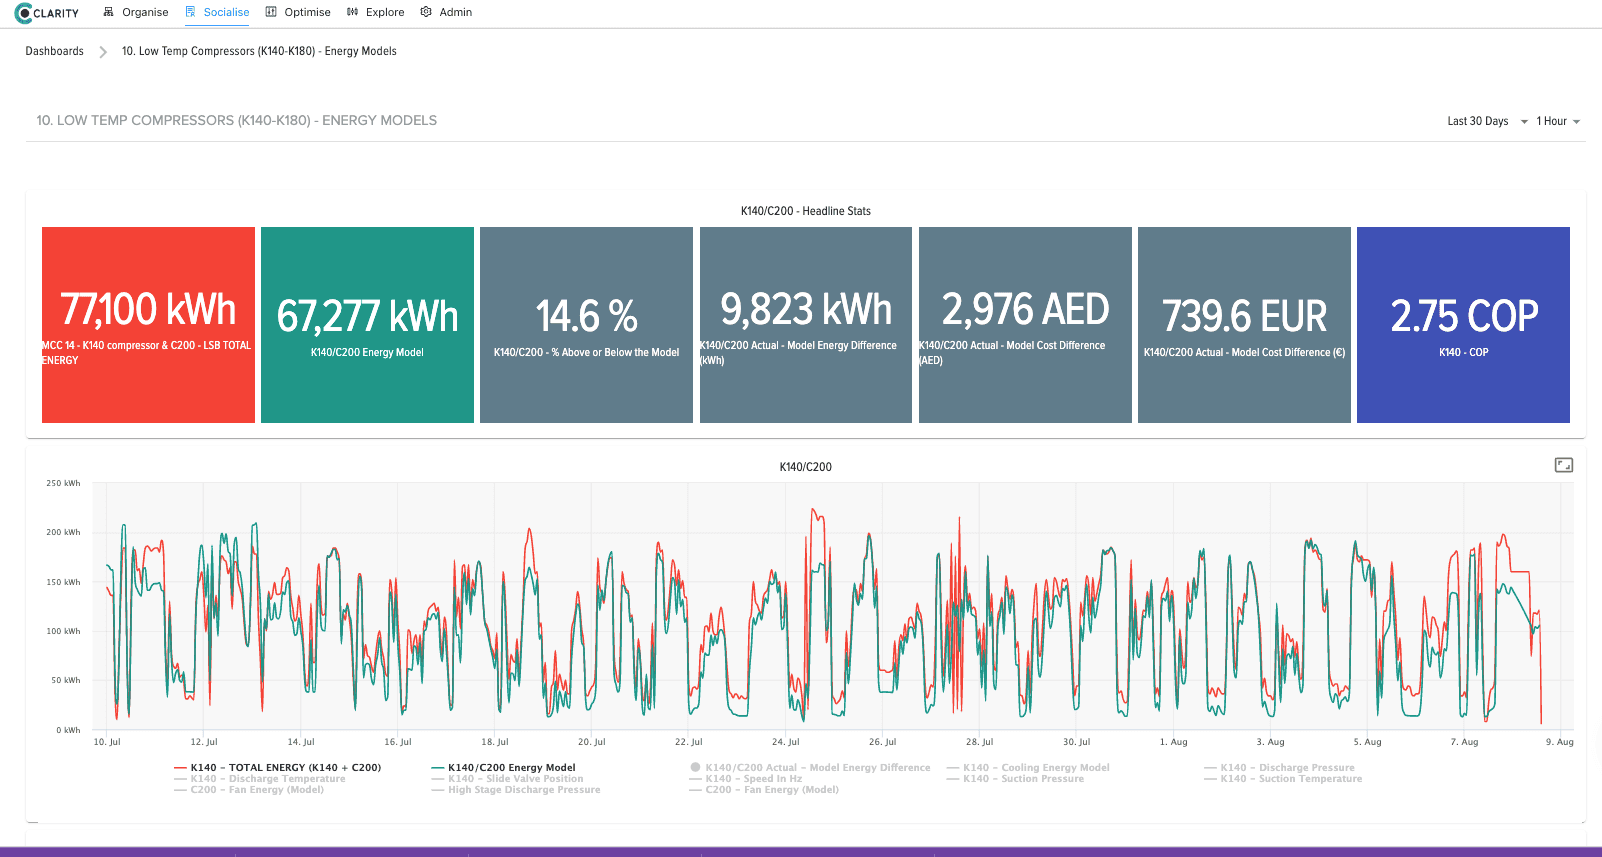This screenshot has height=857, width=1602.
Task: Click the red 77,100 kWh stat tile
Action: [148, 325]
